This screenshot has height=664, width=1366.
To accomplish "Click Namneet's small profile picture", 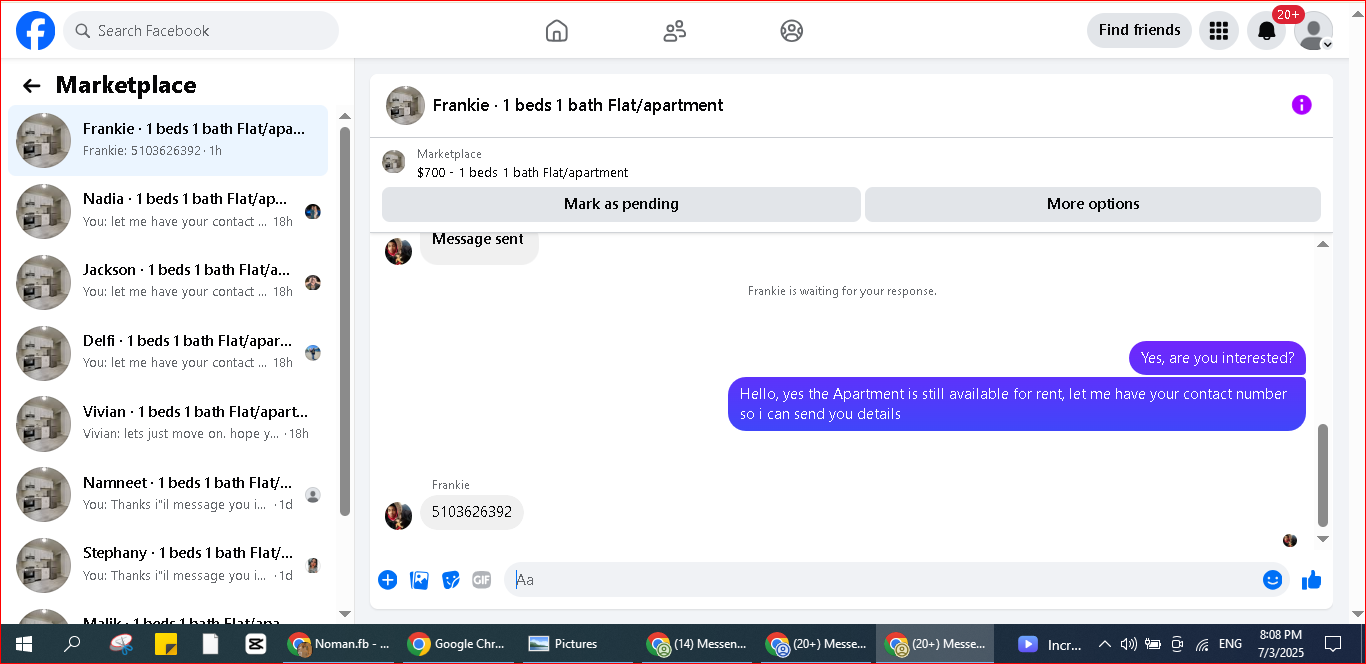I will pyautogui.click(x=313, y=495).
